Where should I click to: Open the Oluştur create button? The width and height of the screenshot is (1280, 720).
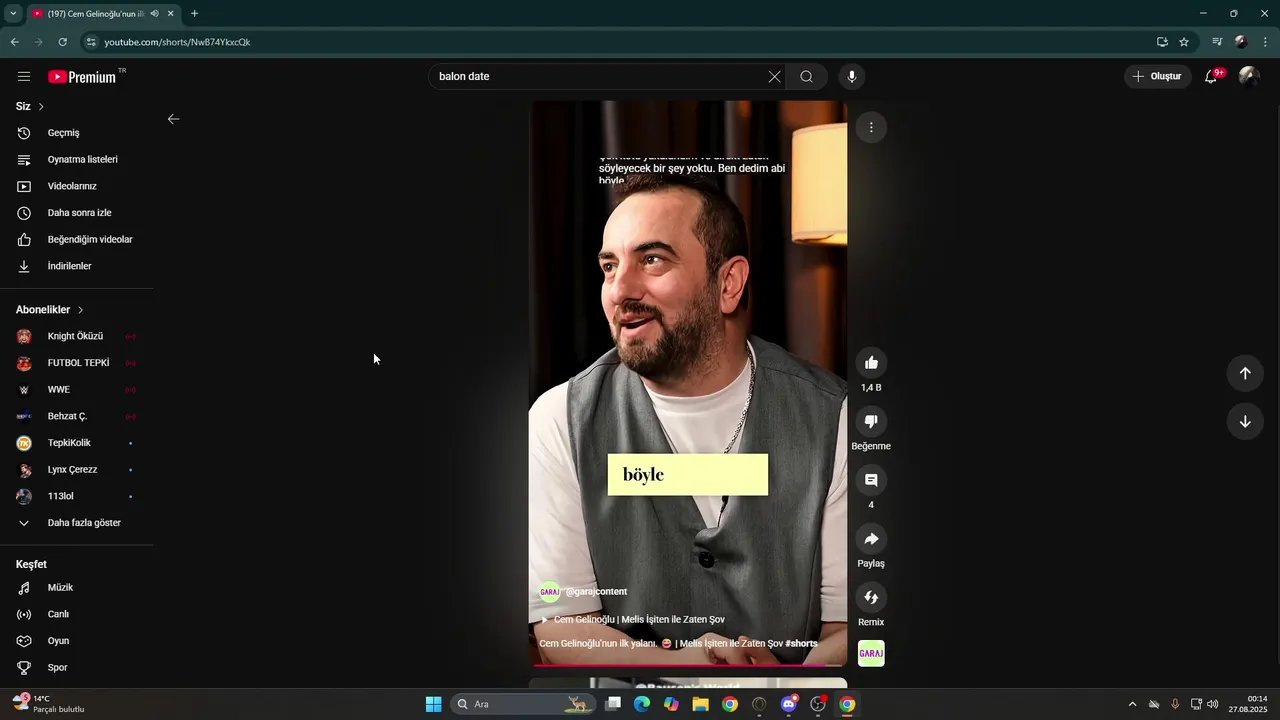(x=1157, y=76)
